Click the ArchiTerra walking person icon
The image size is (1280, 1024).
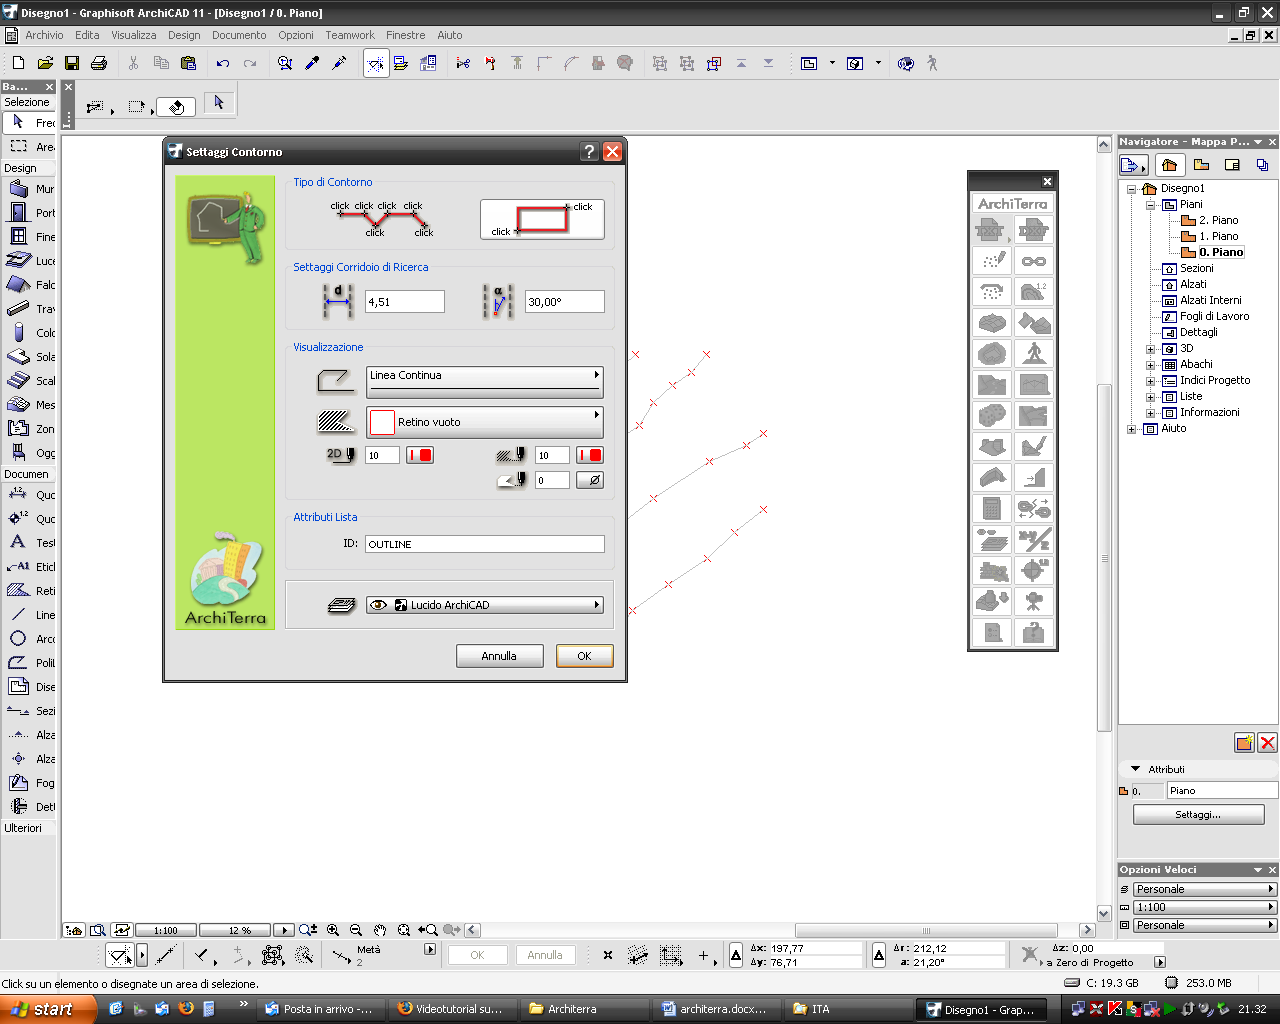click(1034, 354)
